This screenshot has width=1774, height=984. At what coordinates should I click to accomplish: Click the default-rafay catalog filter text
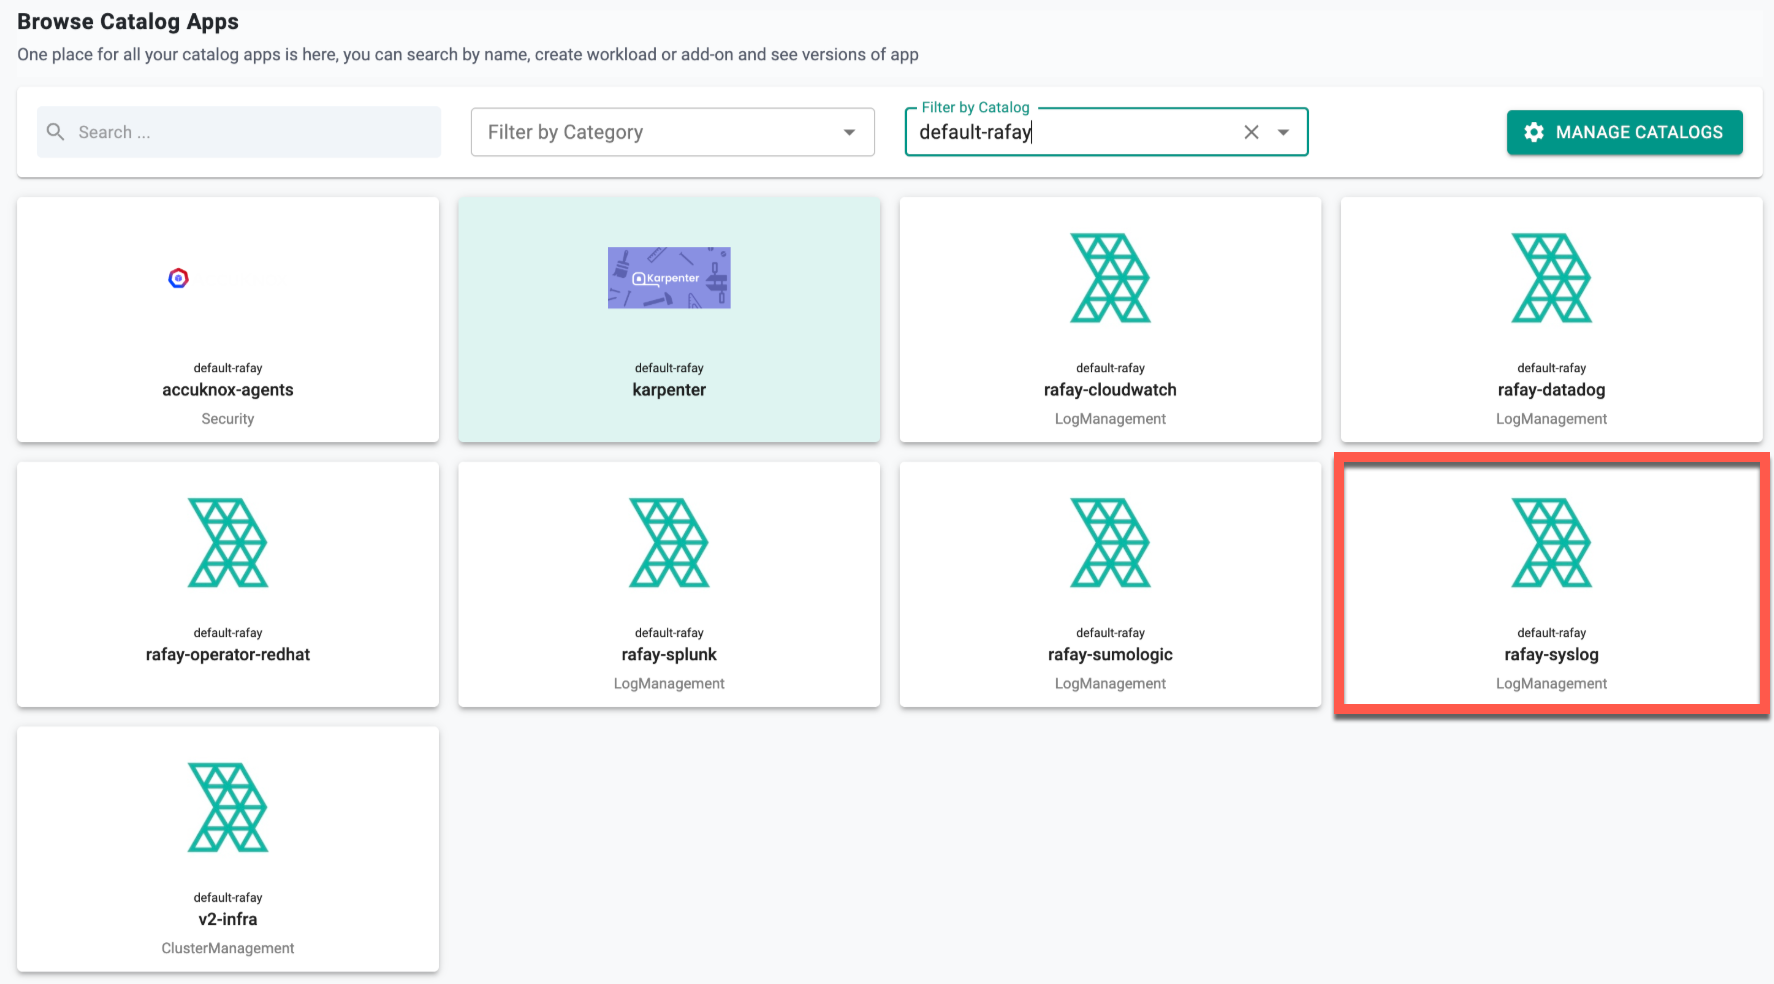click(974, 131)
